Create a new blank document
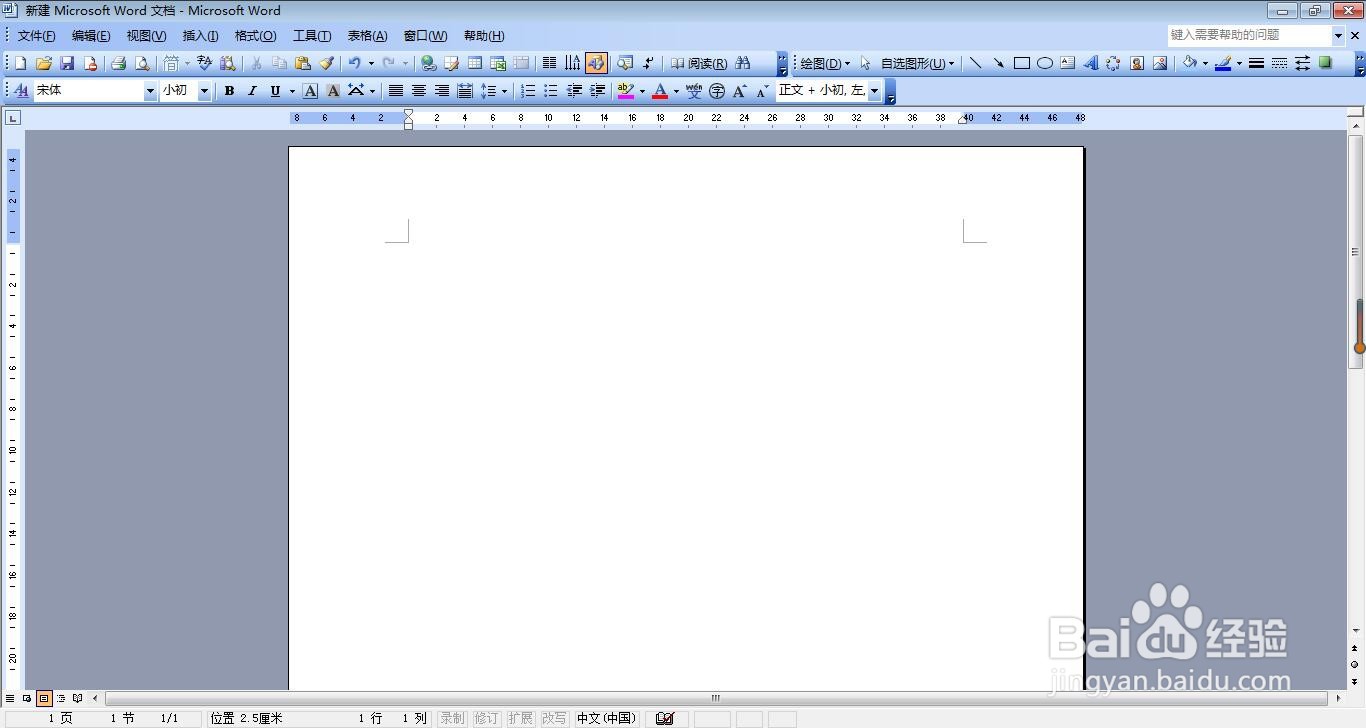Viewport: 1366px width, 728px height. tap(20, 63)
